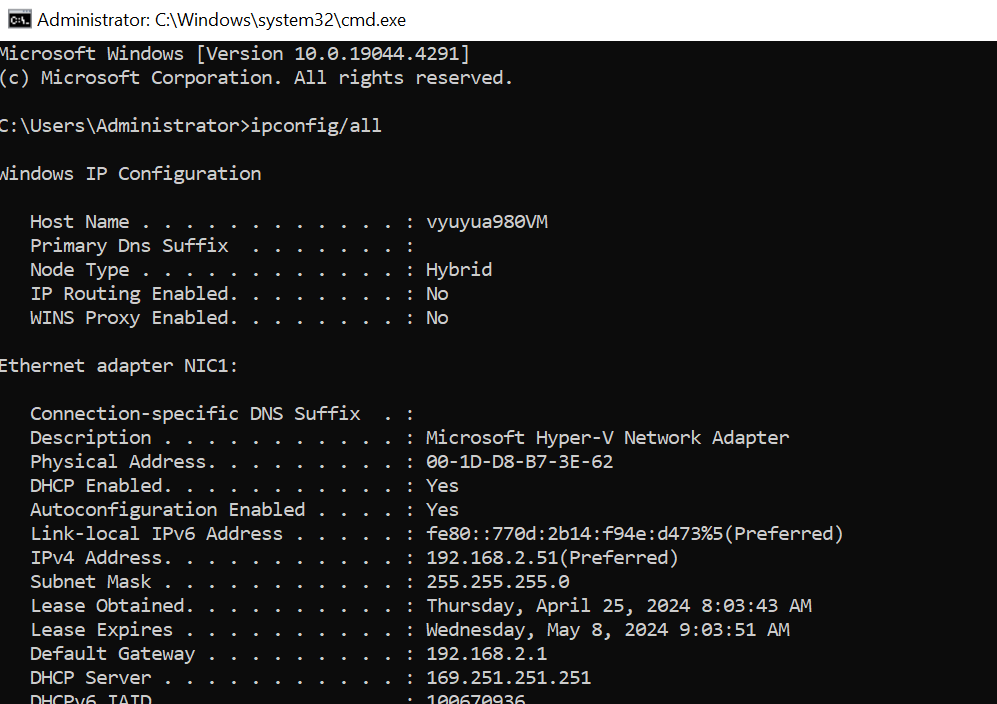Click the Ethernet adapter NIC1 heading

118,366
